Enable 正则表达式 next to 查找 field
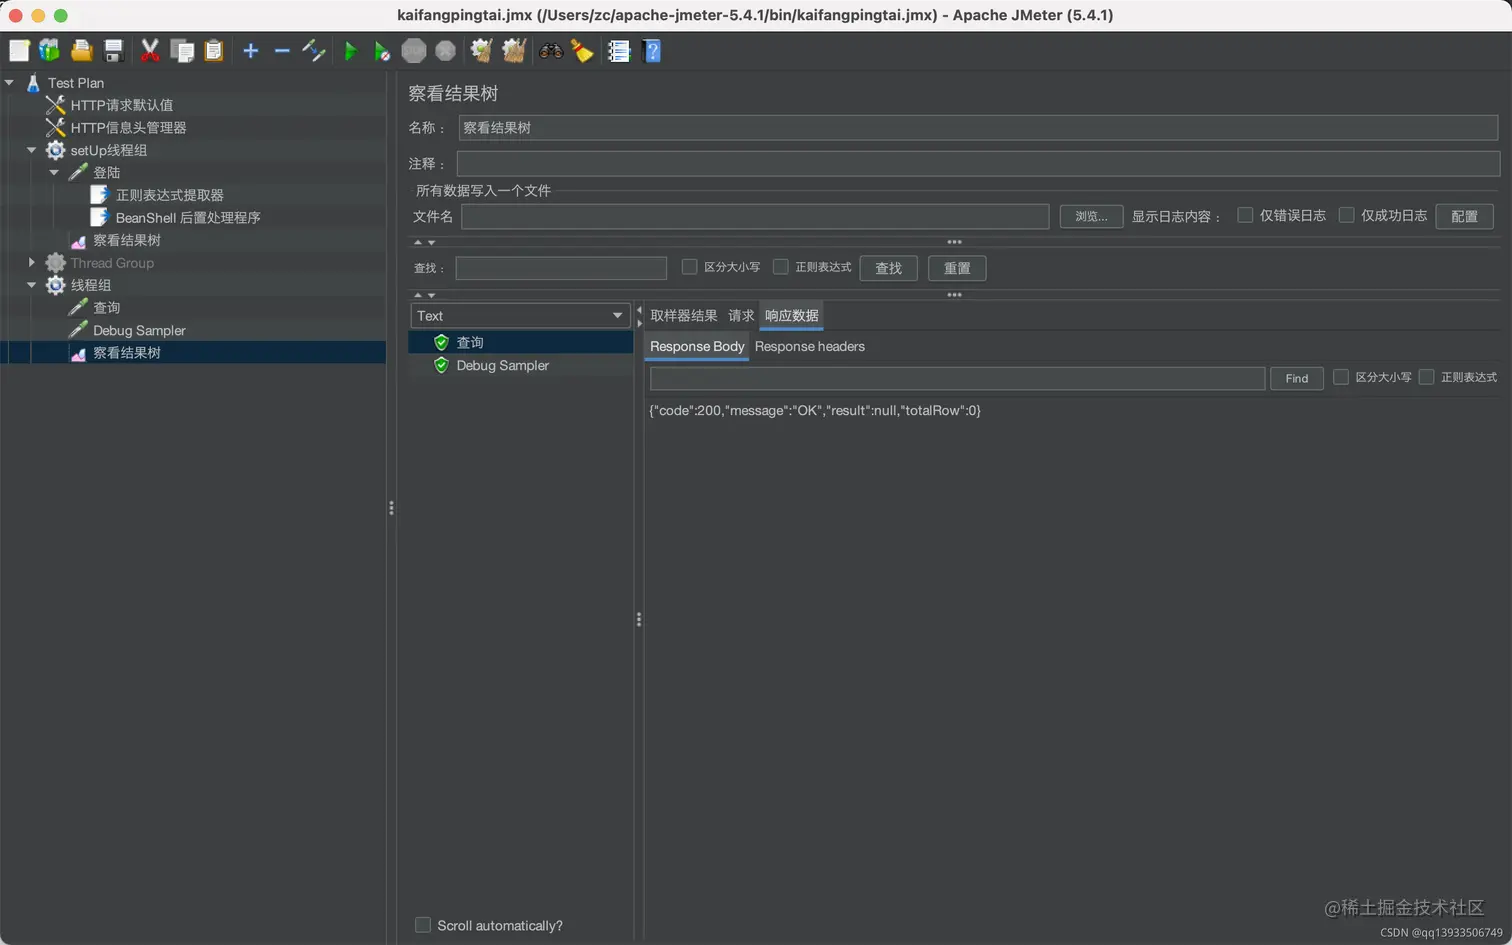The height and width of the screenshot is (945, 1512). click(x=781, y=267)
